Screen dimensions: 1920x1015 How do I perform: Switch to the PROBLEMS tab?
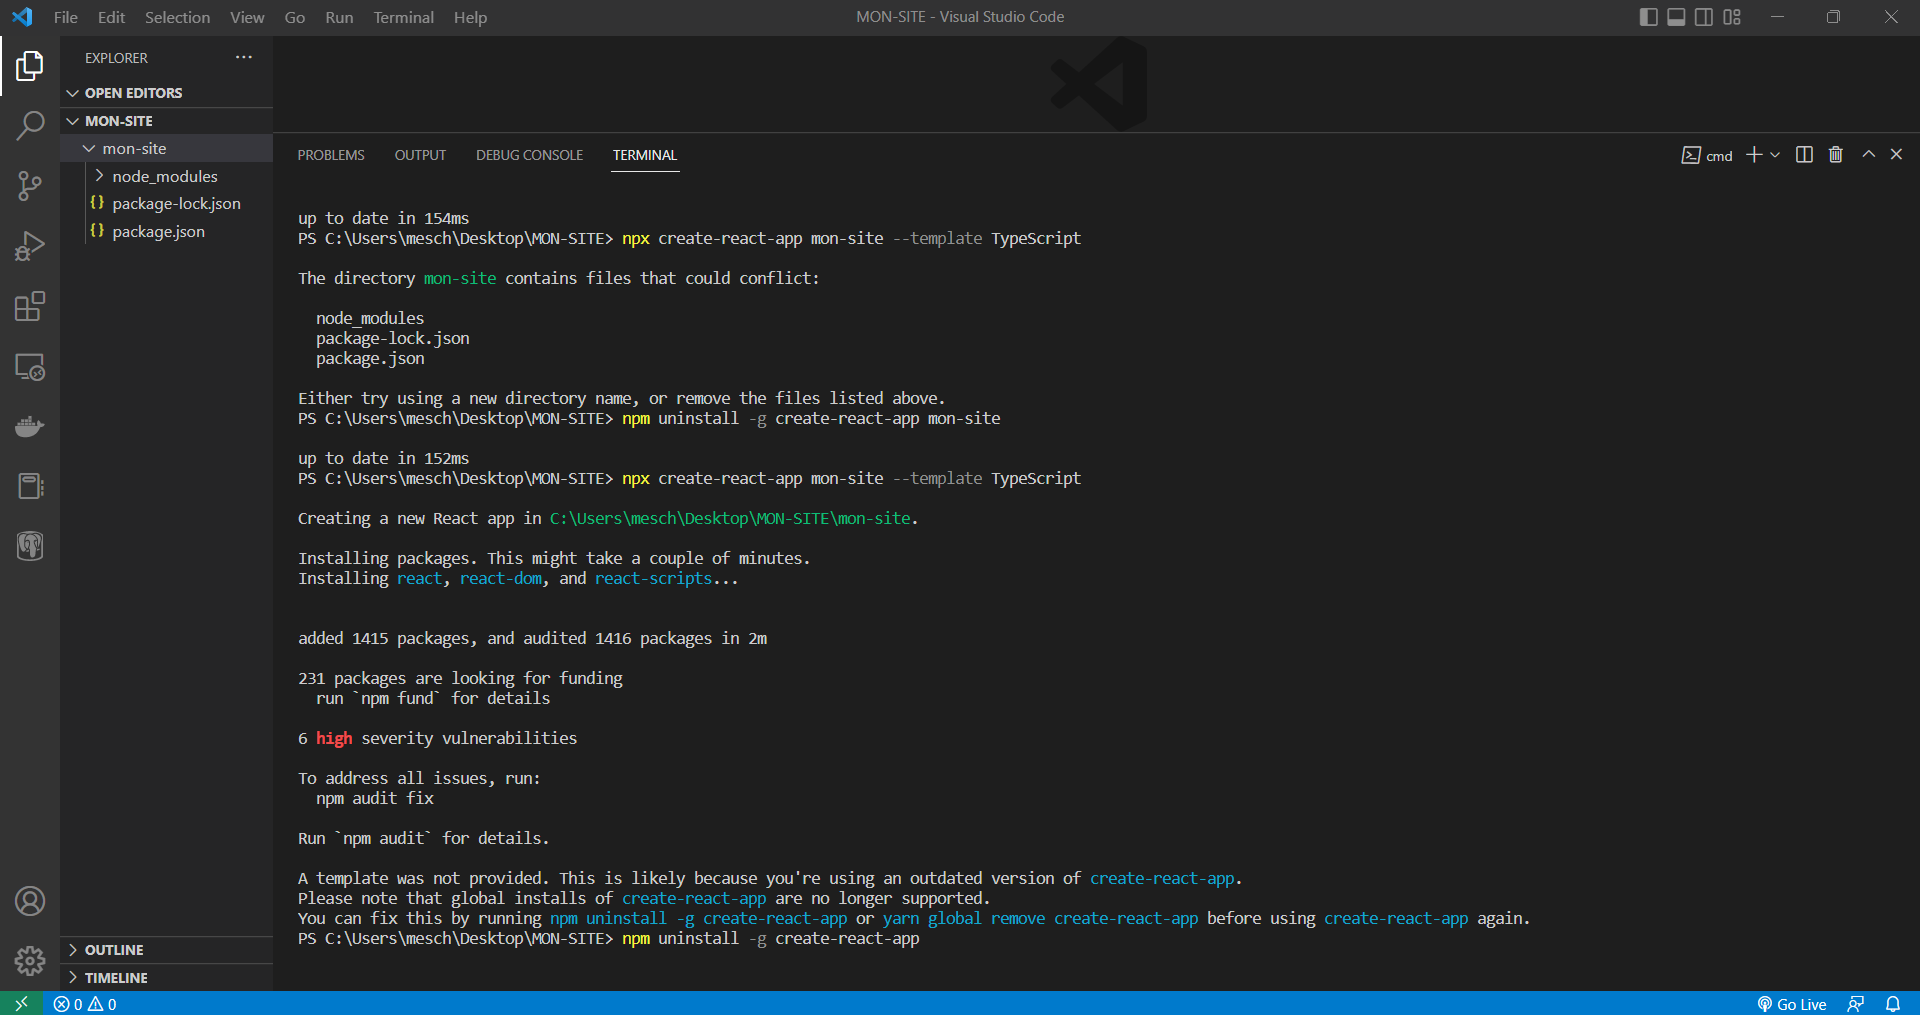coord(331,155)
